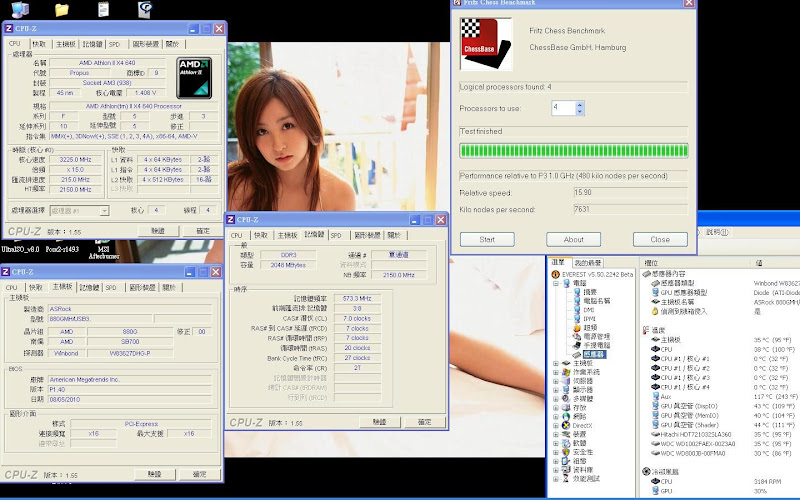
Task: Select the DMI item in the EVEREST tree
Action: [x=589, y=310]
